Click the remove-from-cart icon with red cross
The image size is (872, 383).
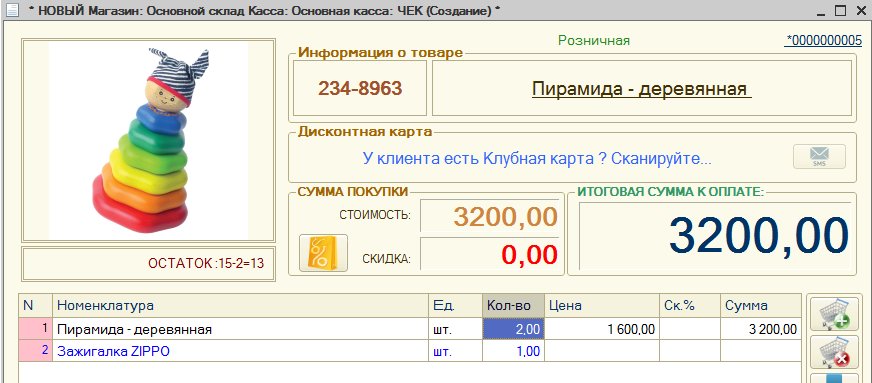pos(834,352)
